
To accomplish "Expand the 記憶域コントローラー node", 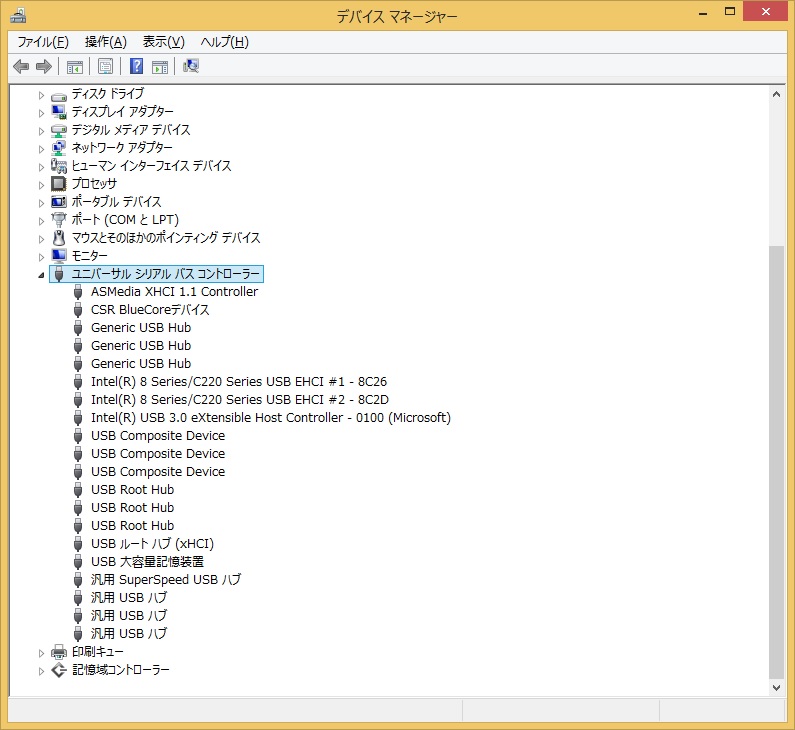I will tap(41, 671).
